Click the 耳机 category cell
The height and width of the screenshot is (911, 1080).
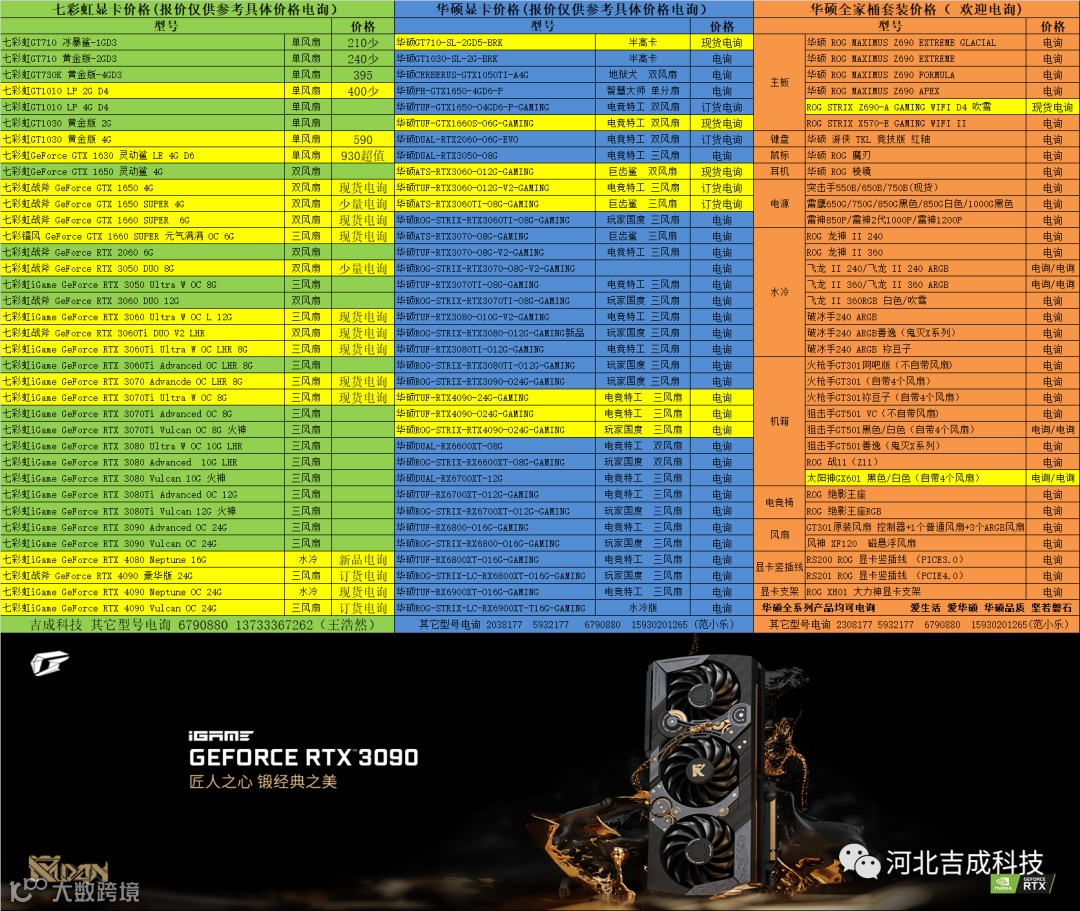(x=779, y=171)
